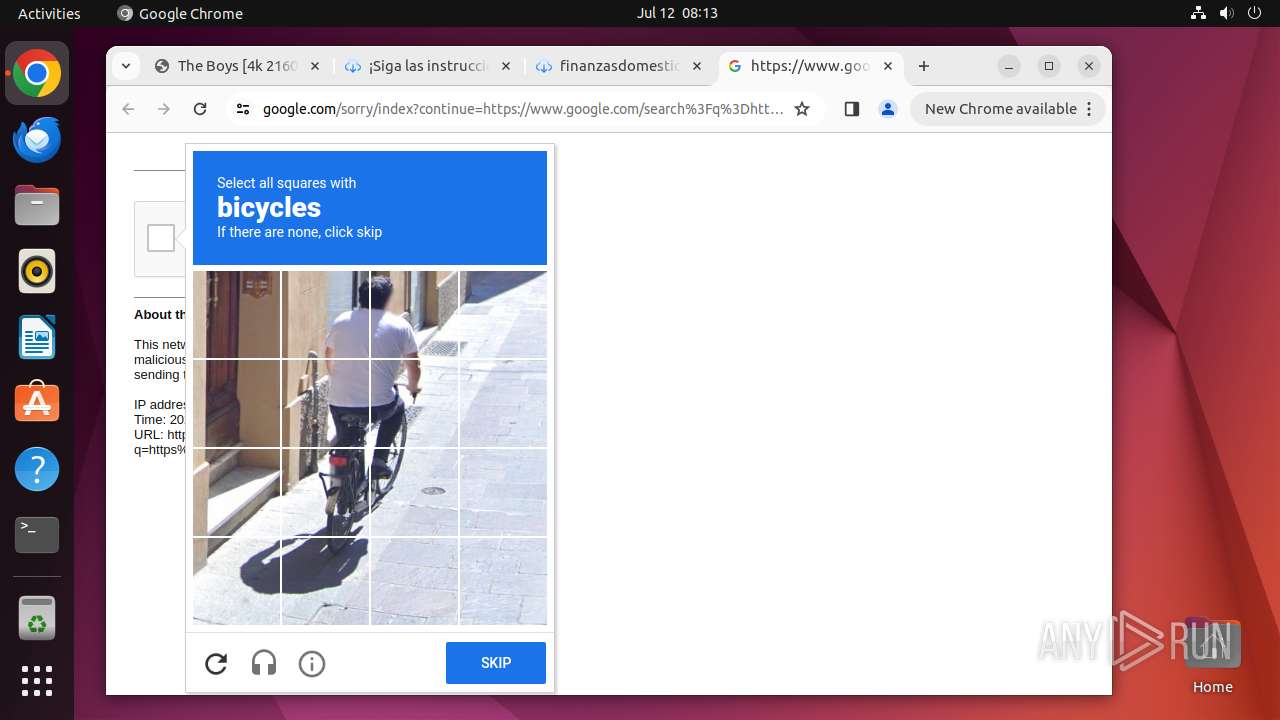
Task: Check the reCAPTCHA not-a-robot checkbox
Action: coord(161,238)
